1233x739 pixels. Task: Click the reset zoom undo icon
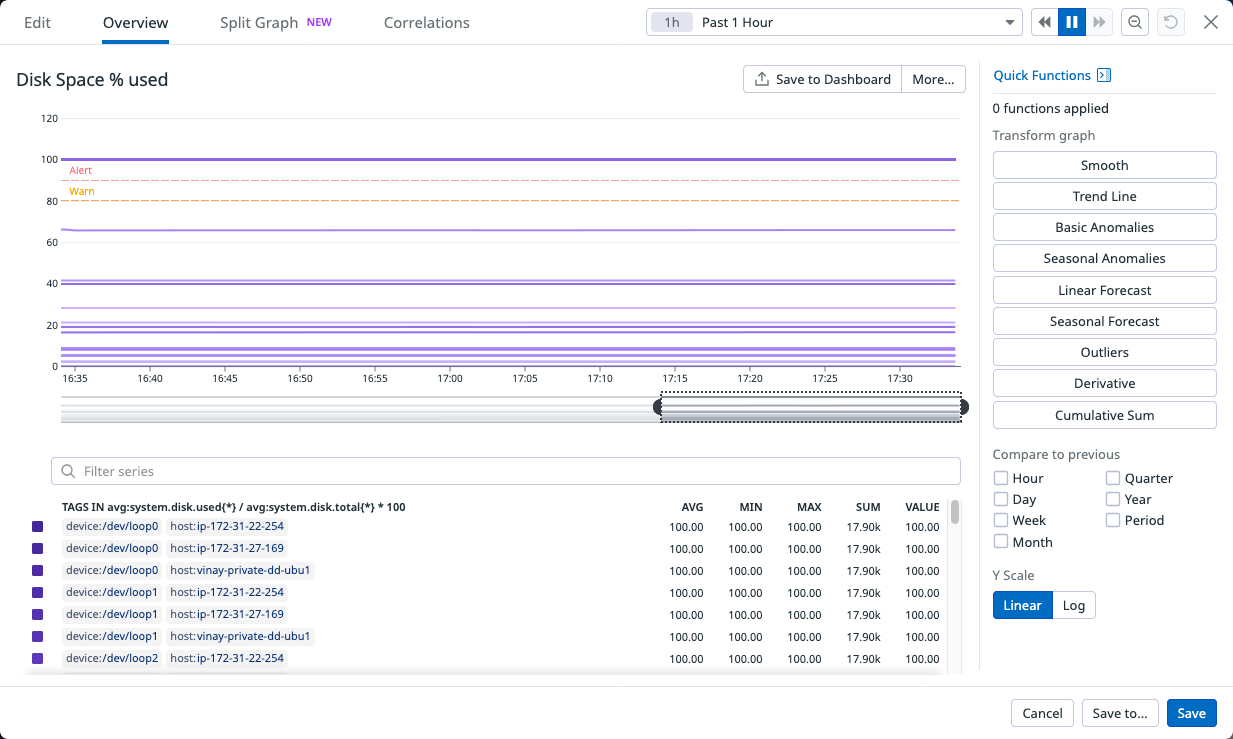coord(1170,23)
